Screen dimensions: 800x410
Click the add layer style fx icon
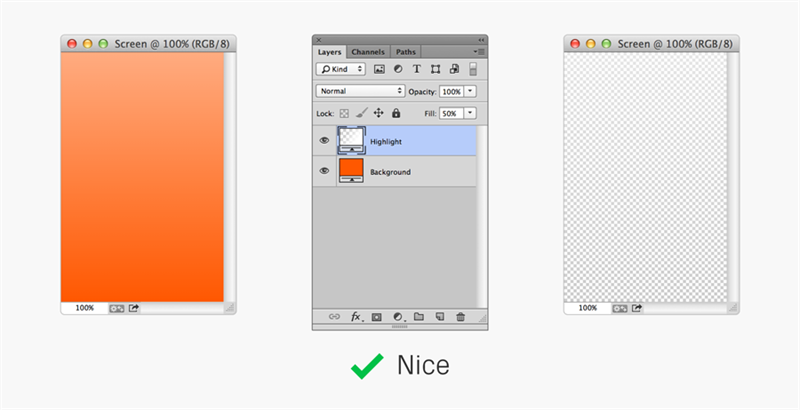[357, 317]
